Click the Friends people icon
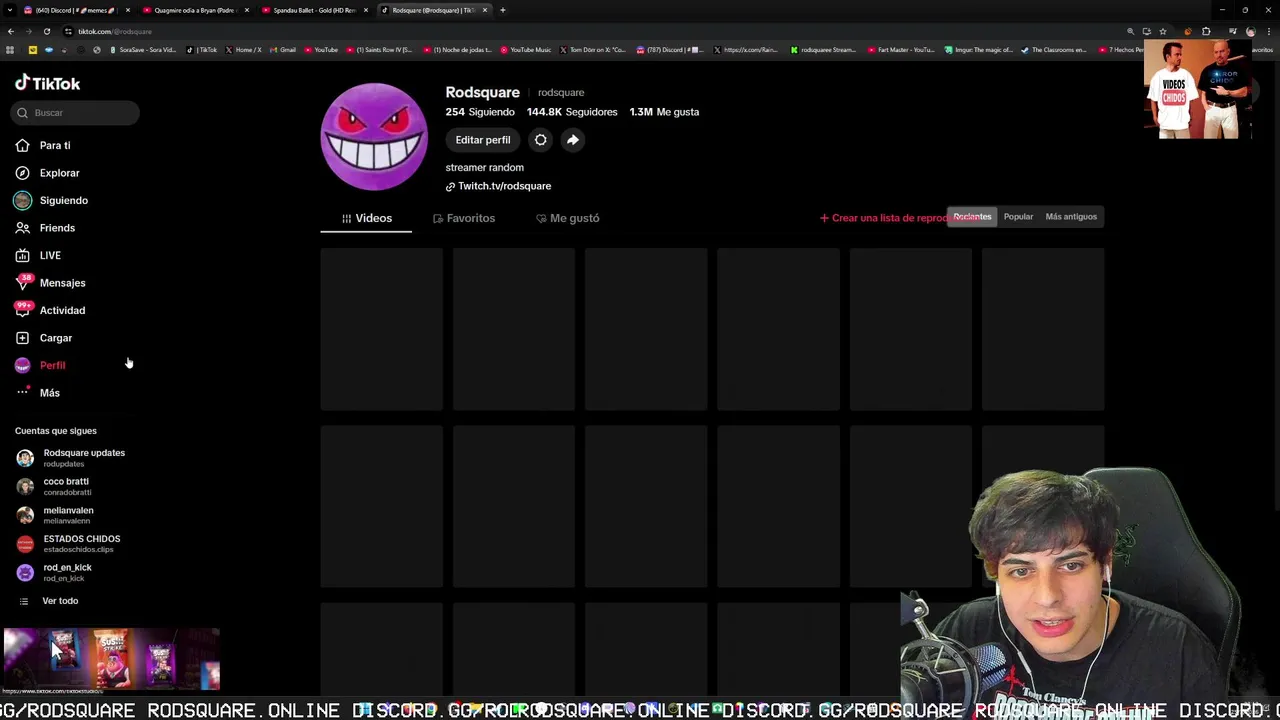 click(23, 228)
